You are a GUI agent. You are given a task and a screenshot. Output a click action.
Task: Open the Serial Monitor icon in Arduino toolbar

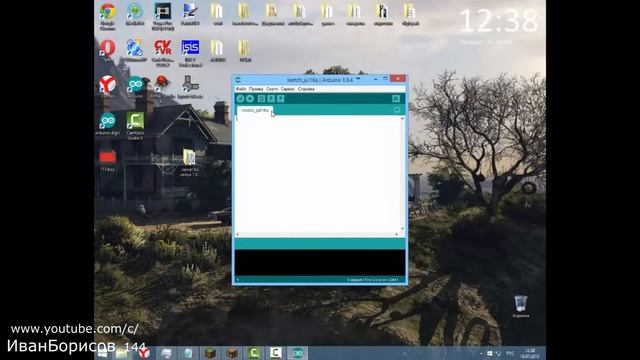(396, 98)
